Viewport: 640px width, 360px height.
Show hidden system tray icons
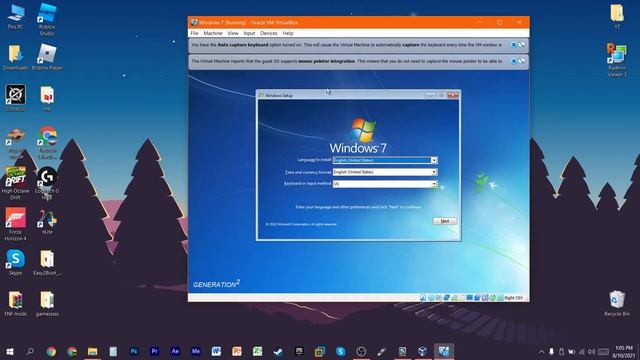[541, 352]
